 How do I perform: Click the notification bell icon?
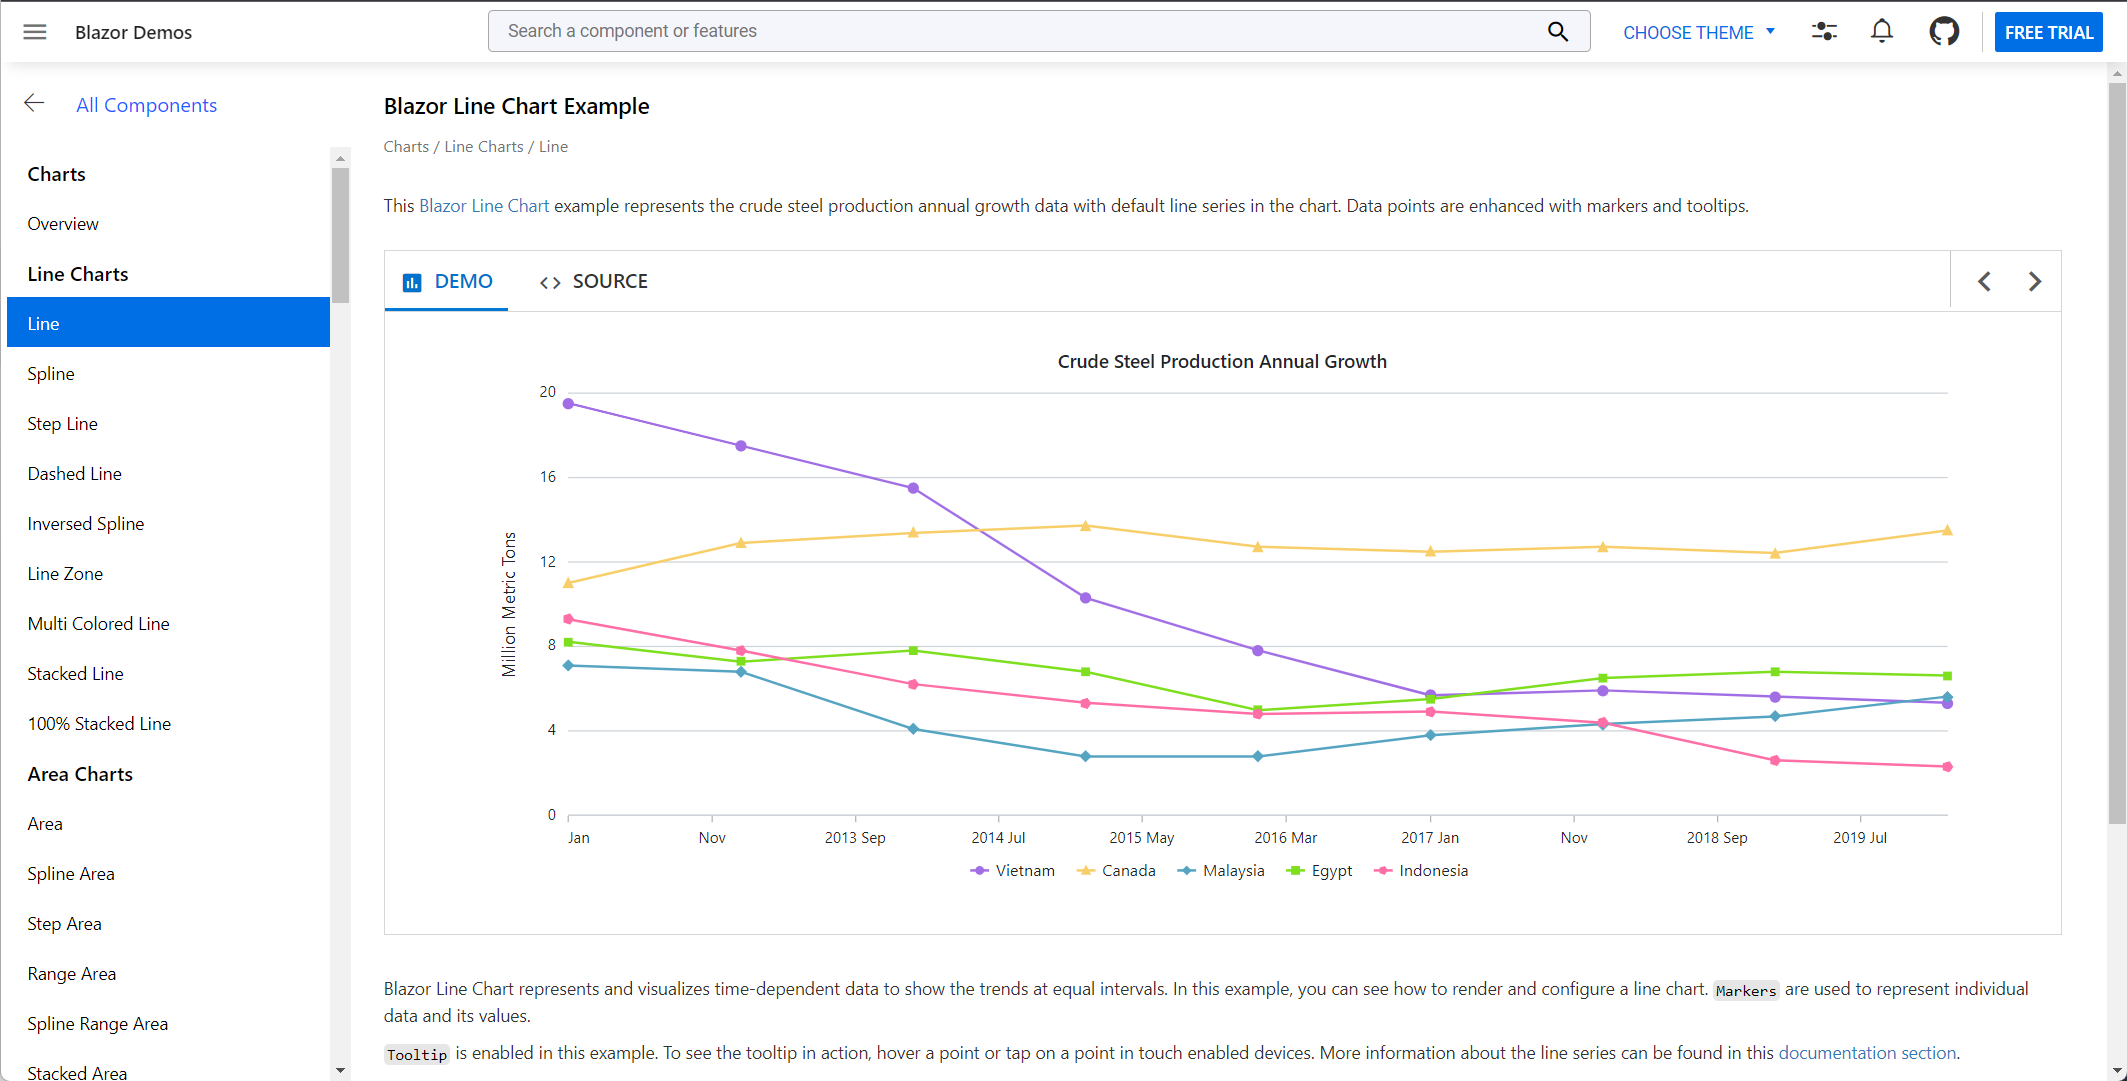pyautogui.click(x=1881, y=32)
